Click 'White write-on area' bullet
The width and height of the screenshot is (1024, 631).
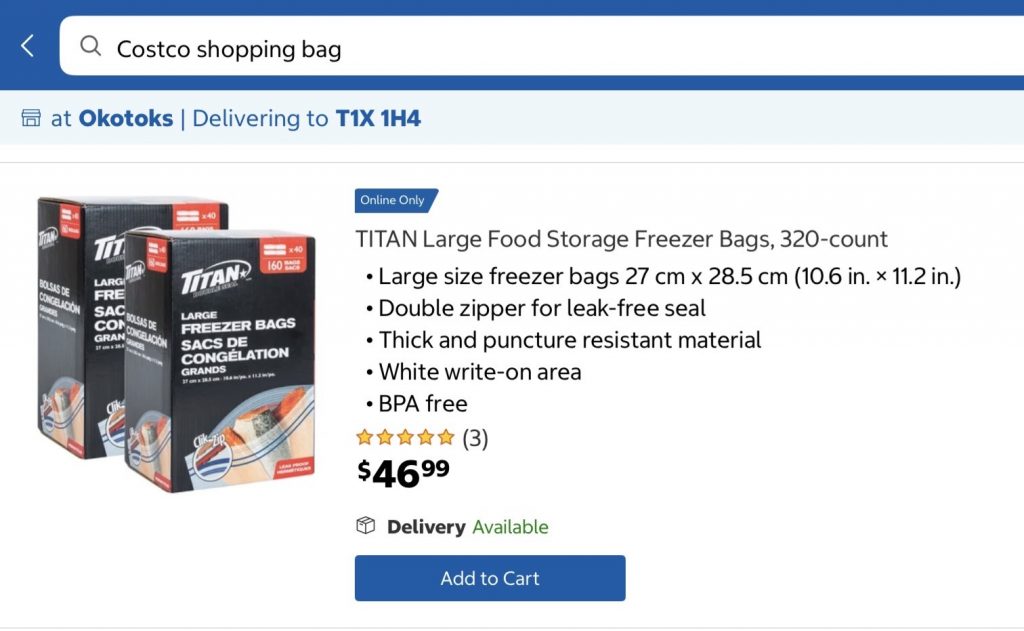pos(479,372)
